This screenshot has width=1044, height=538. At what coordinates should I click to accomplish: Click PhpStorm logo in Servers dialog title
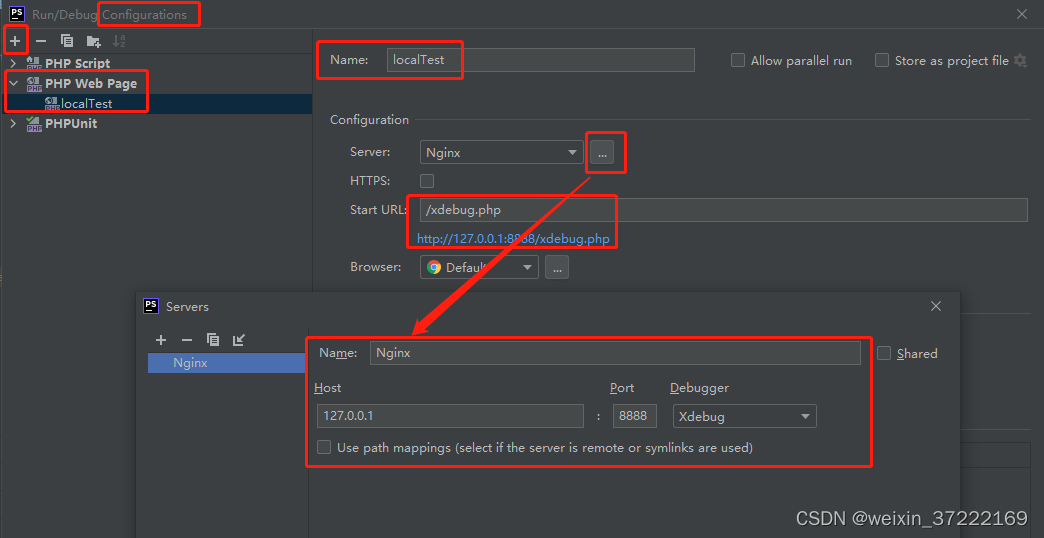[x=151, y=306]
